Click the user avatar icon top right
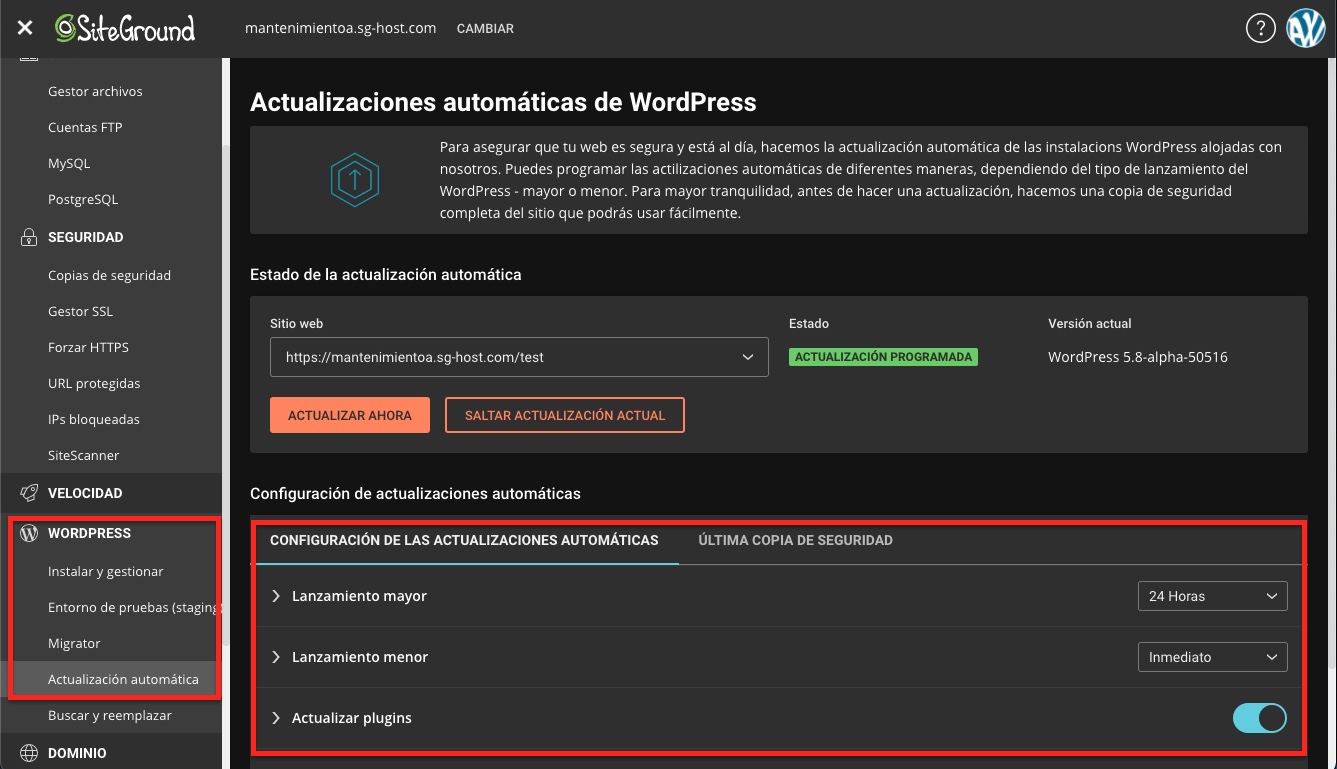 pos(1306,28)
